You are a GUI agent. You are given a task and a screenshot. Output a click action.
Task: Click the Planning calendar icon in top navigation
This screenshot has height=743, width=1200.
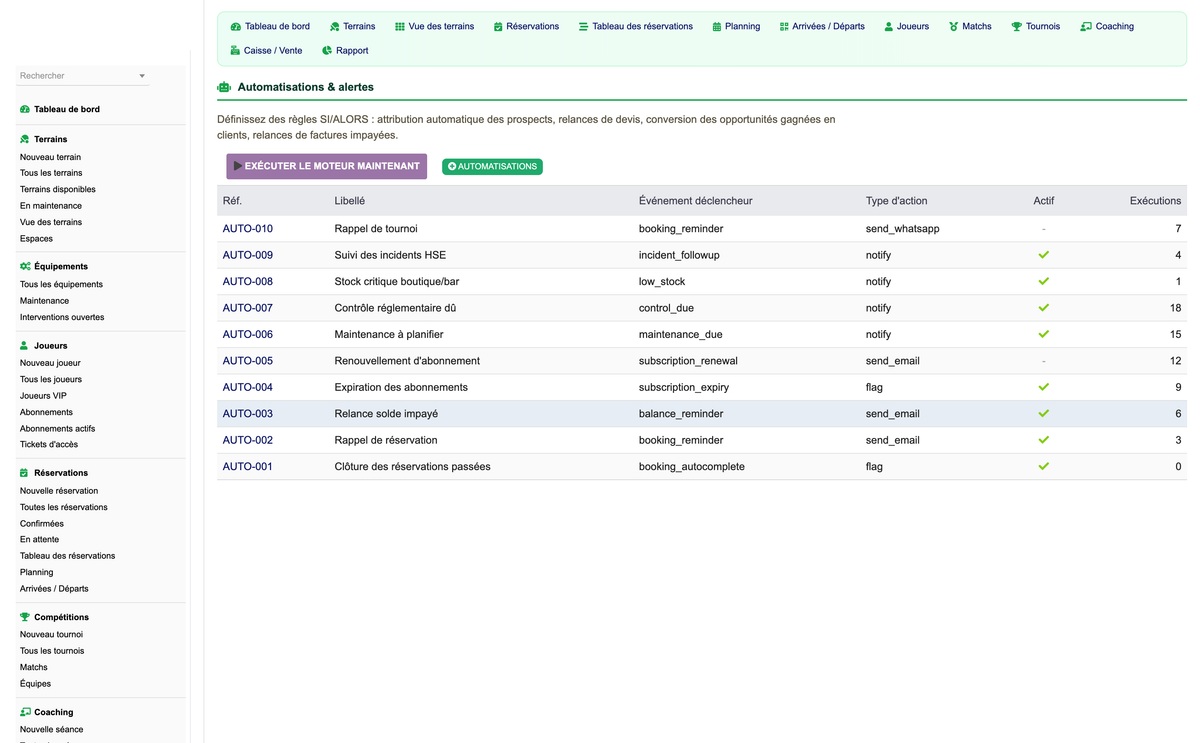pos(717,27)
